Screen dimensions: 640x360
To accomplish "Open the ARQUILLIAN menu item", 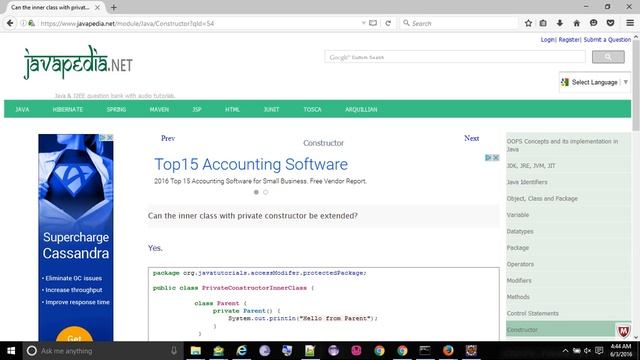I will (361, 109).
